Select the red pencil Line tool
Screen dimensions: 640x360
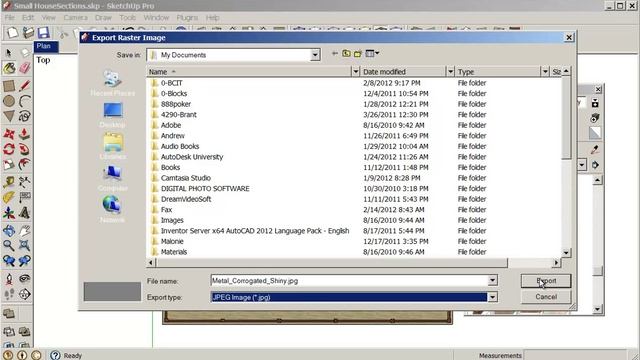24,85
